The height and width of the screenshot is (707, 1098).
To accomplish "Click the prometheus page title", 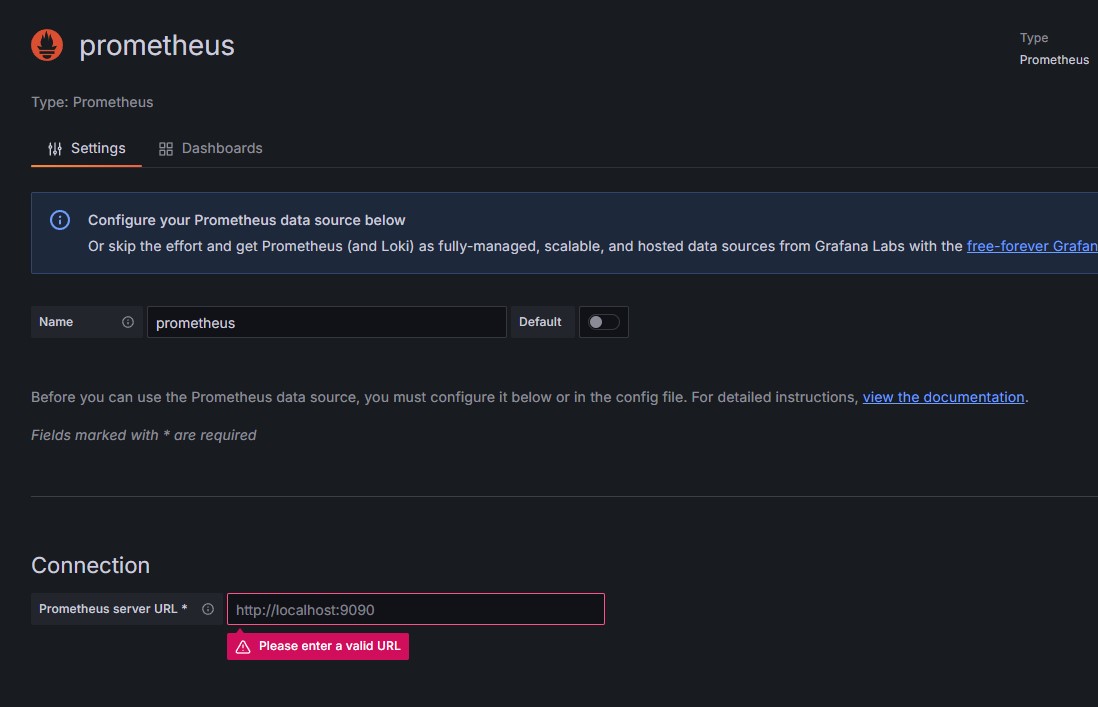I will click(156, 44).
